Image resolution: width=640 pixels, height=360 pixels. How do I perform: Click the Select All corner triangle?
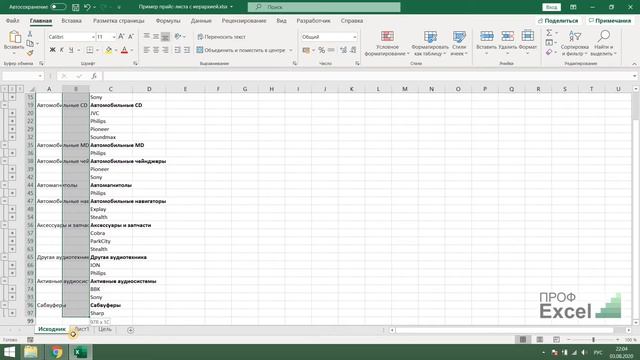[x=31, y=89]
